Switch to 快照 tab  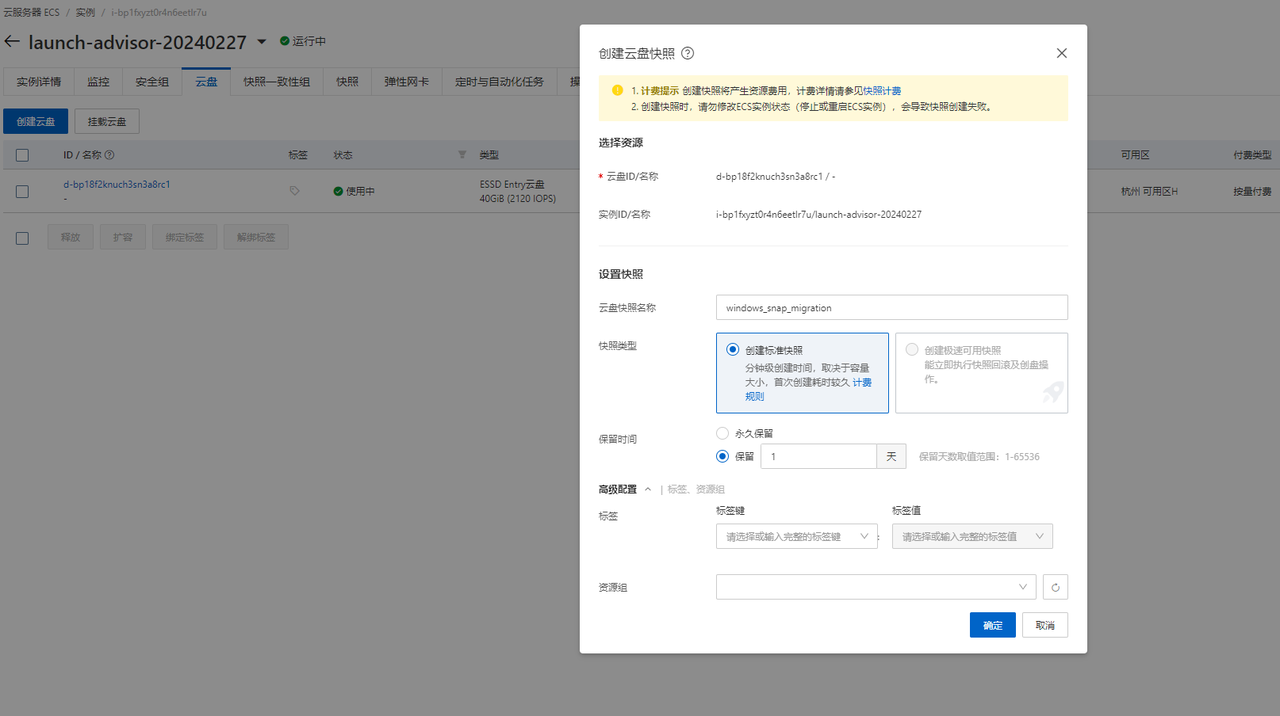point(347,82)
